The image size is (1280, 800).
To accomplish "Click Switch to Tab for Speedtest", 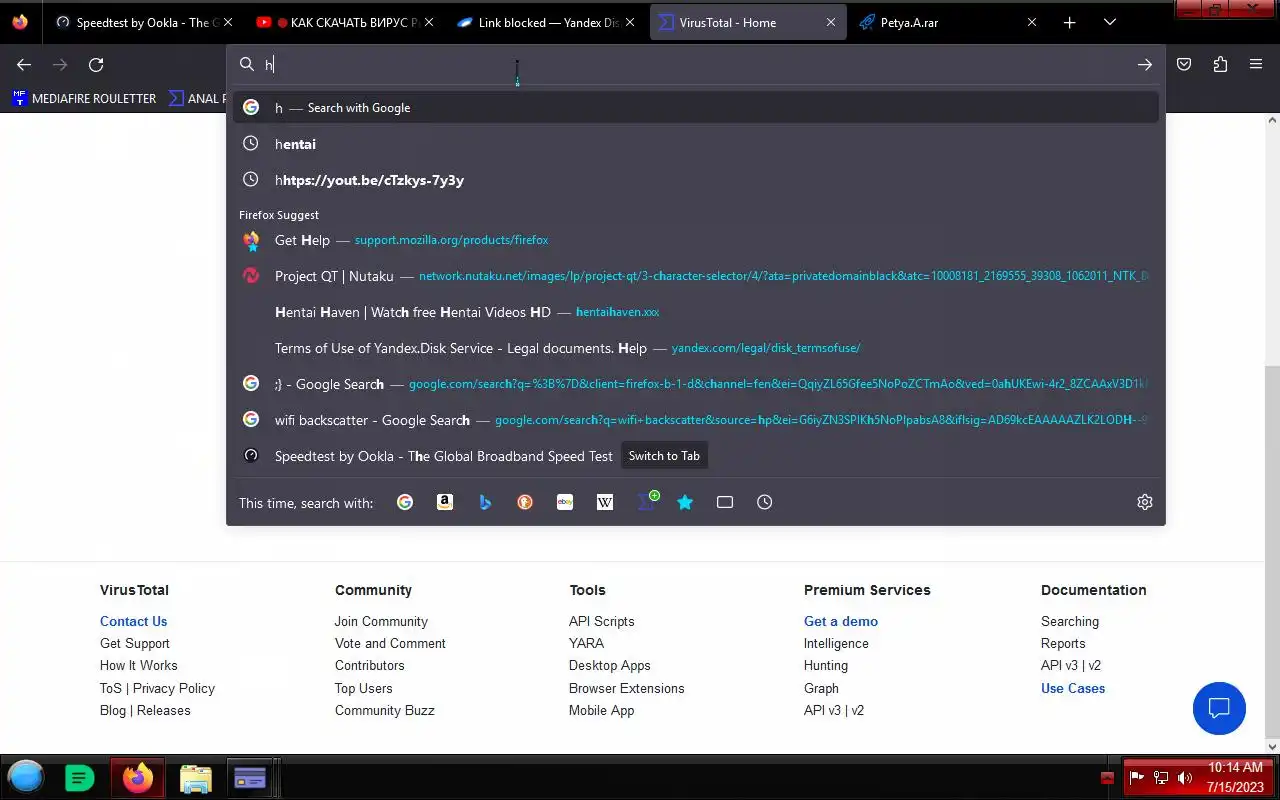I will (664, 456).
